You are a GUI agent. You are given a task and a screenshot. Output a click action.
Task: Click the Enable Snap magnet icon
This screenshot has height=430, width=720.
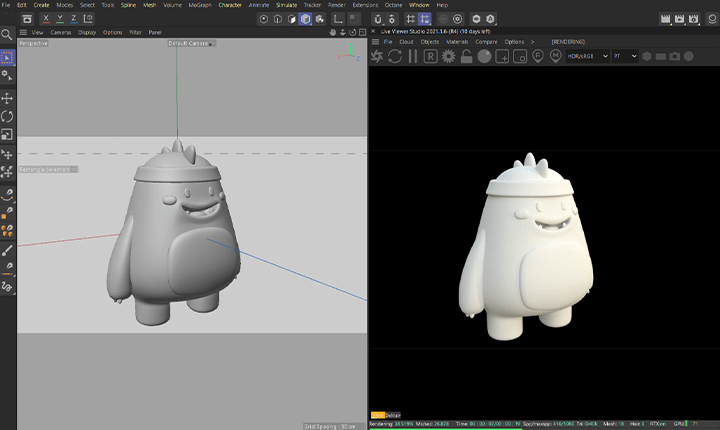coord(377,19)
